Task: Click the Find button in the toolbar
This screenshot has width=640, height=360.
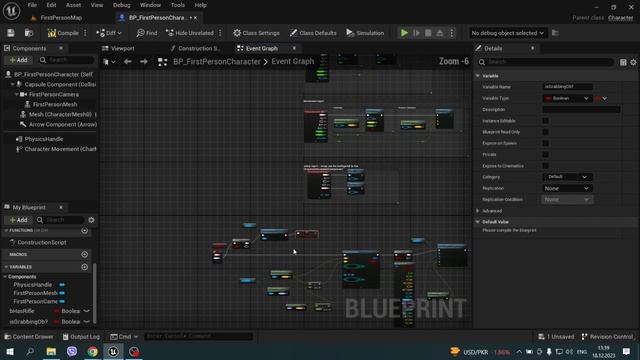Action: click(147, 33)
